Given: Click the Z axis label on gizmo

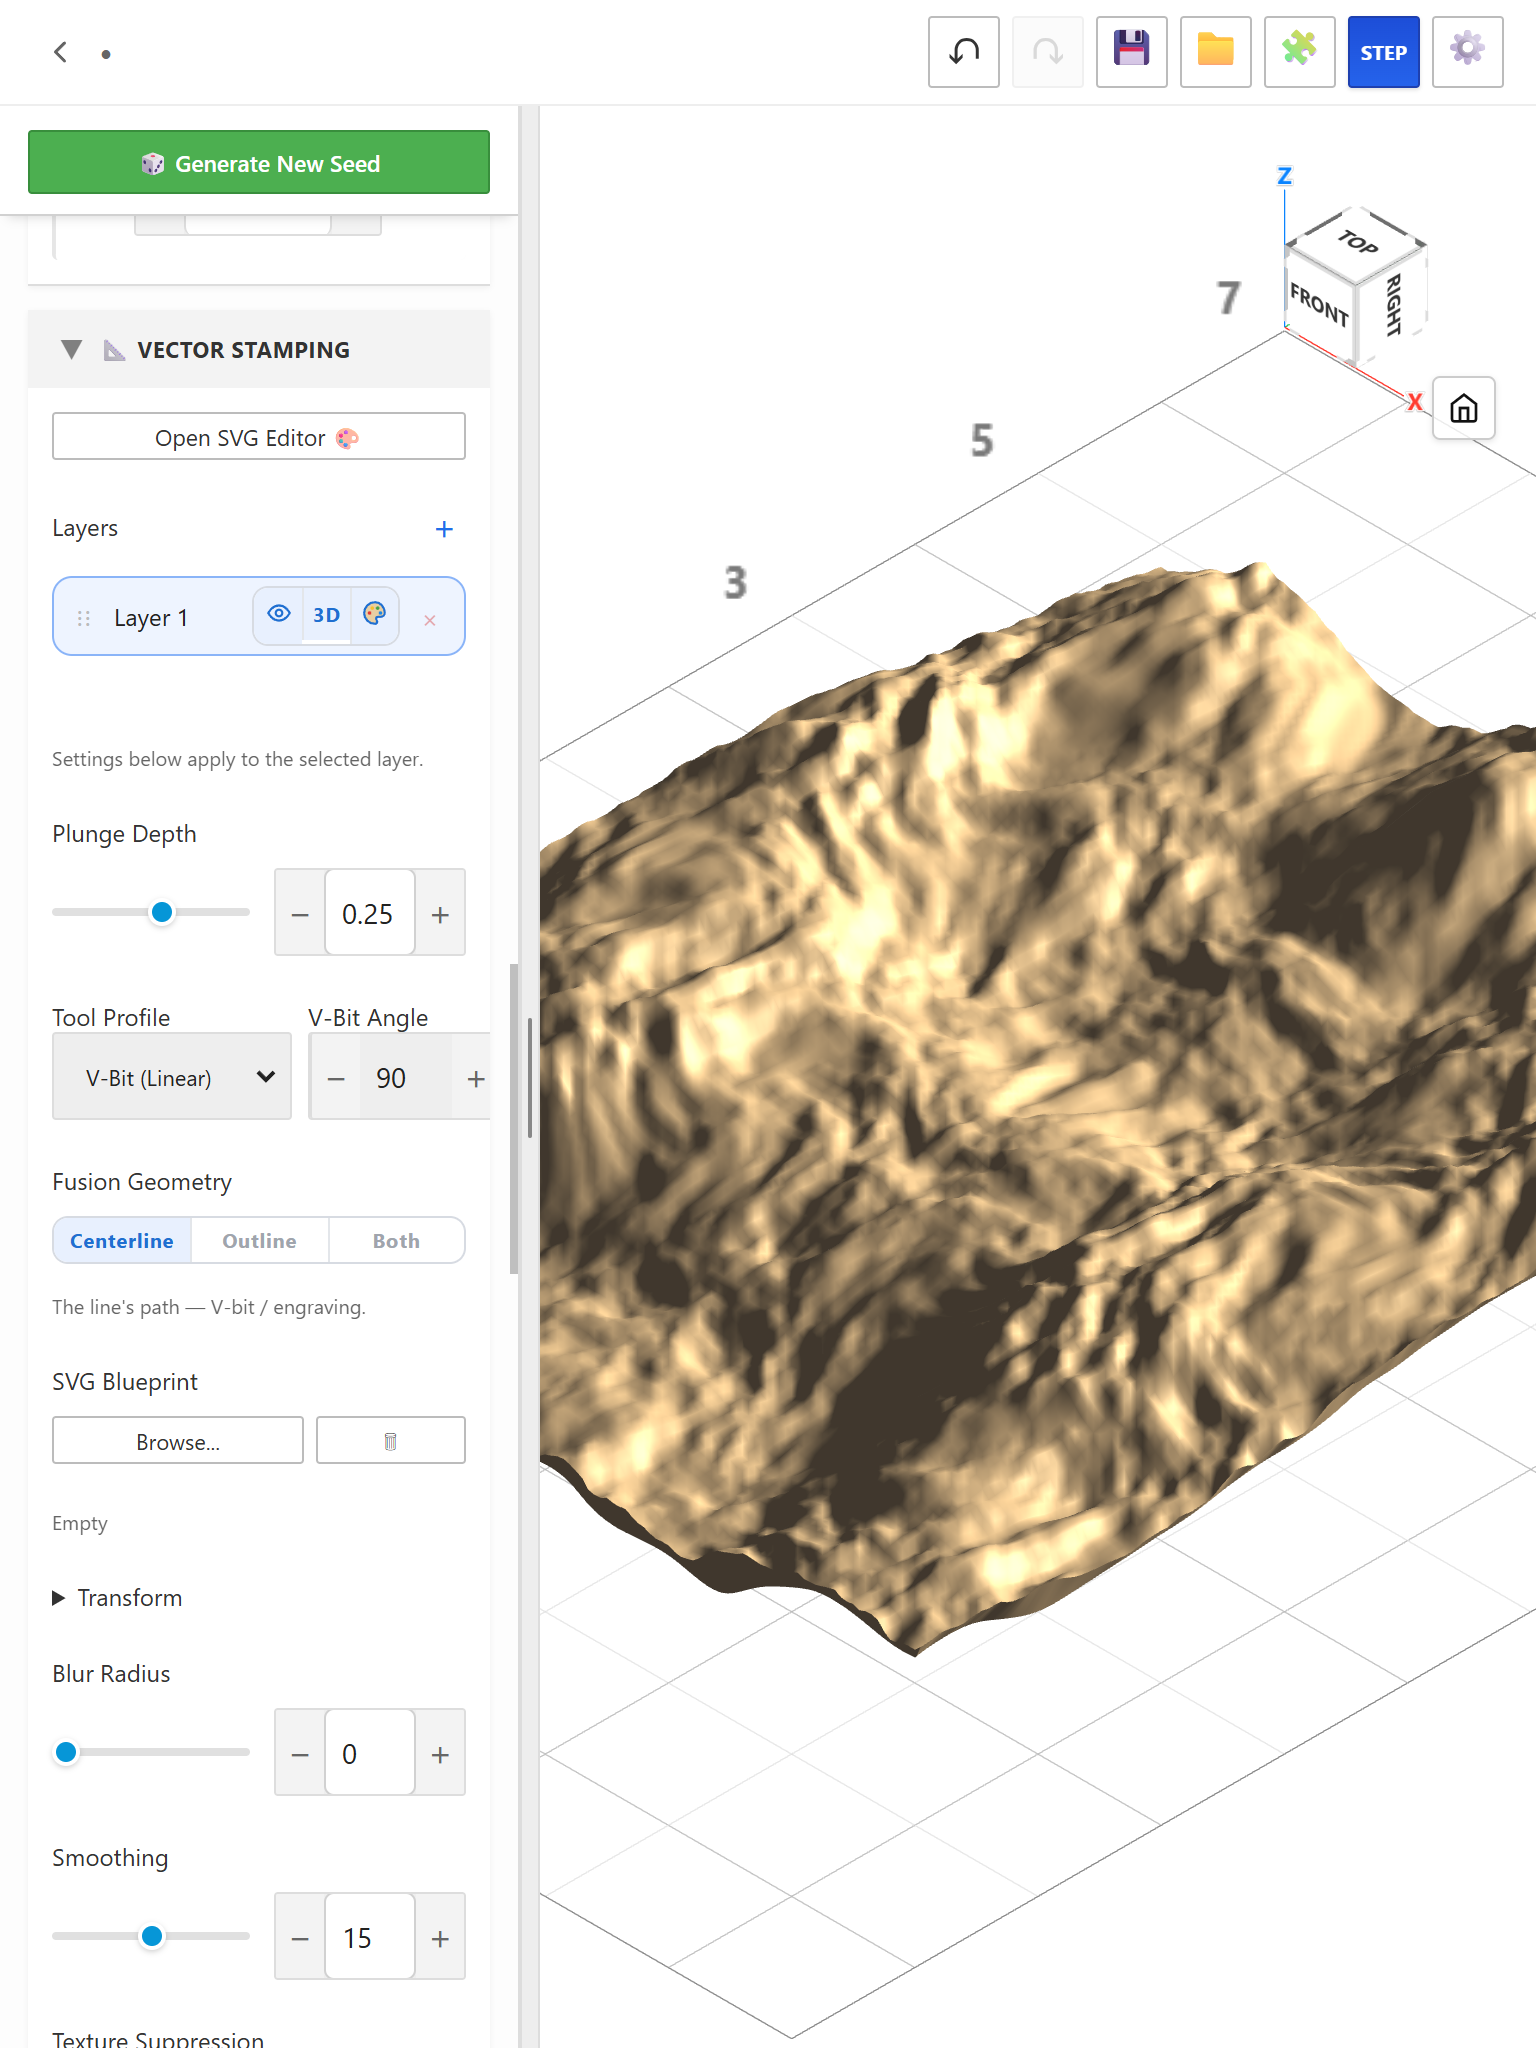Looking at the screenshot, I should click(1285, 176).
